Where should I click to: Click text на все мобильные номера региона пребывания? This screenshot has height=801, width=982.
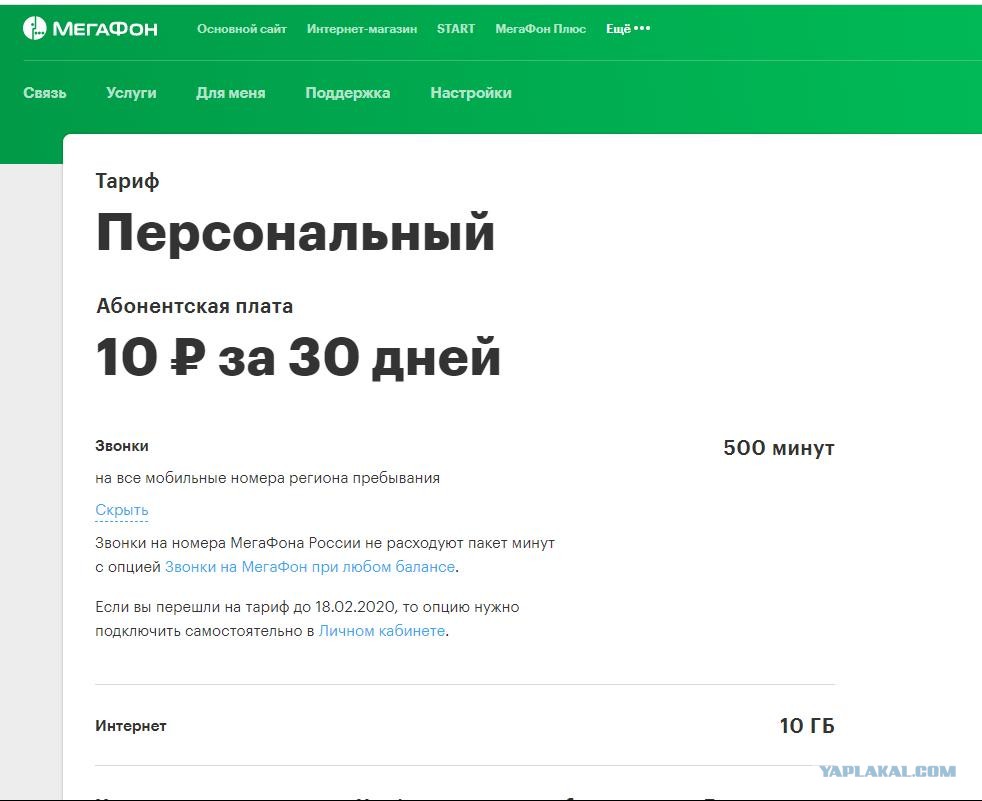[267, 478]
